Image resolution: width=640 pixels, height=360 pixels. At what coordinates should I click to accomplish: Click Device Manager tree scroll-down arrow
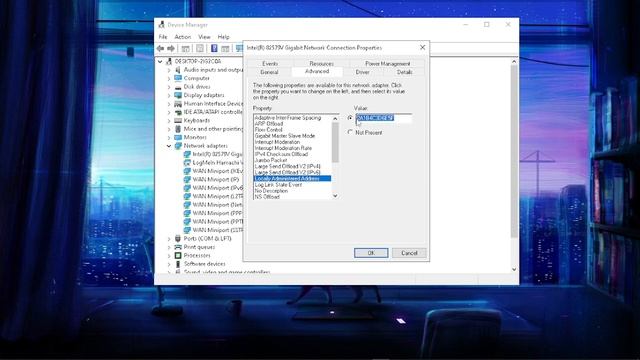[514, 269]
